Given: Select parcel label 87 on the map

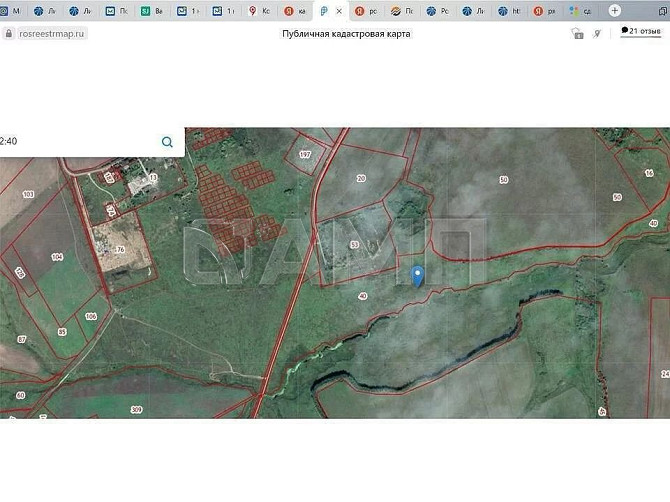Looking at the screenshot, I should click(21, 339).
